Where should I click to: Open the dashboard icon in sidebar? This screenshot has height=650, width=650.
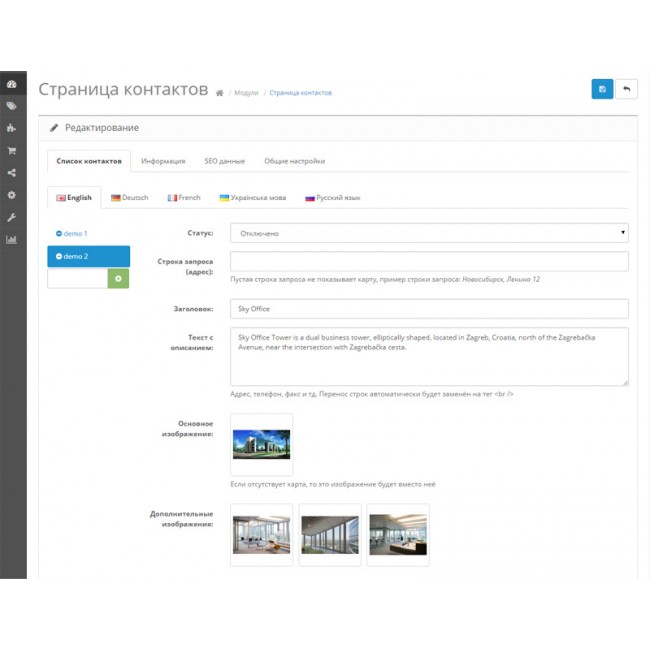click(12, 85)
